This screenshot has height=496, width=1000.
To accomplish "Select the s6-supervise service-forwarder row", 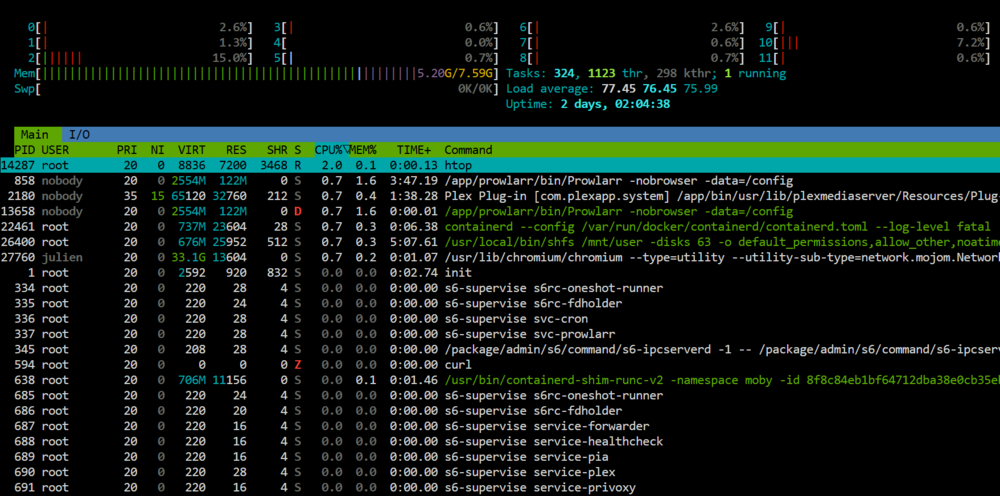I will [x=500, y=426].
